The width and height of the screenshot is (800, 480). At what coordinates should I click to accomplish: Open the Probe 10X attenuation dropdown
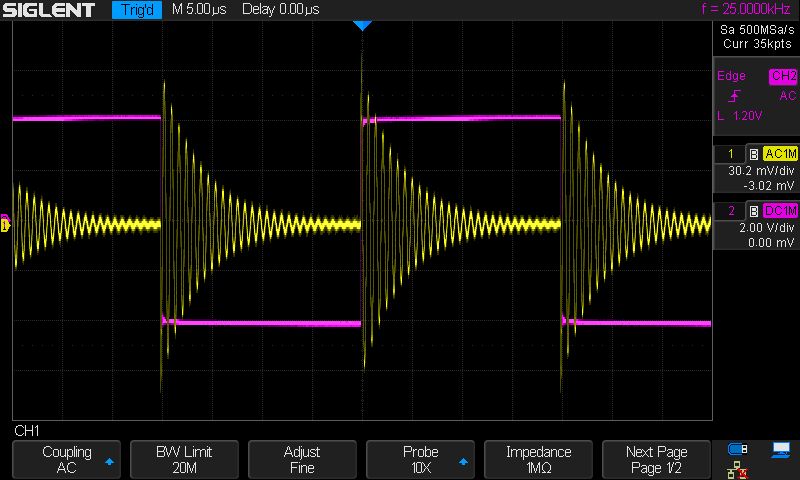click(x=420, y=460)
